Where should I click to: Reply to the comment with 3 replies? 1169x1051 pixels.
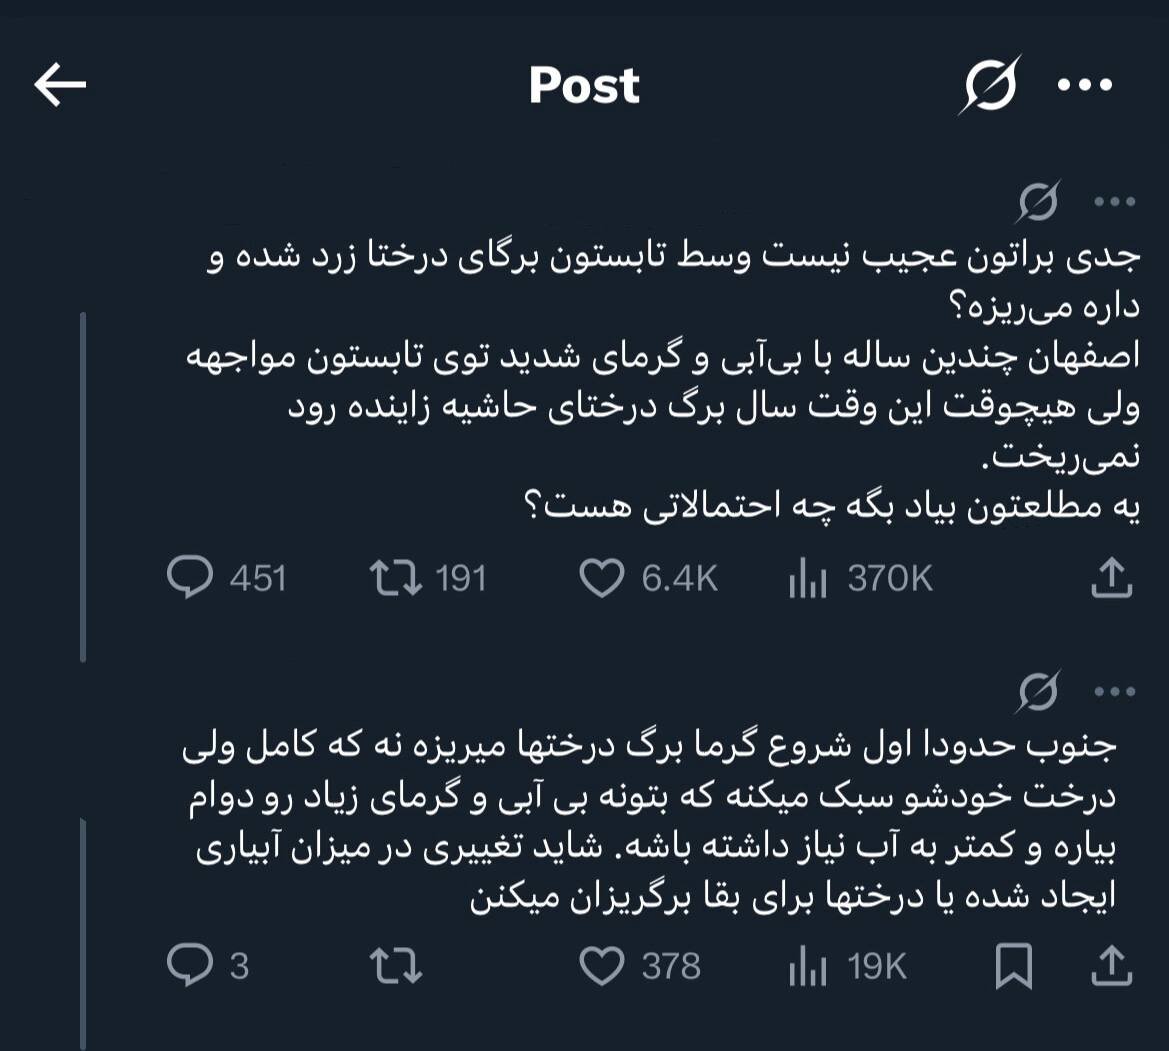pos(186,966)
